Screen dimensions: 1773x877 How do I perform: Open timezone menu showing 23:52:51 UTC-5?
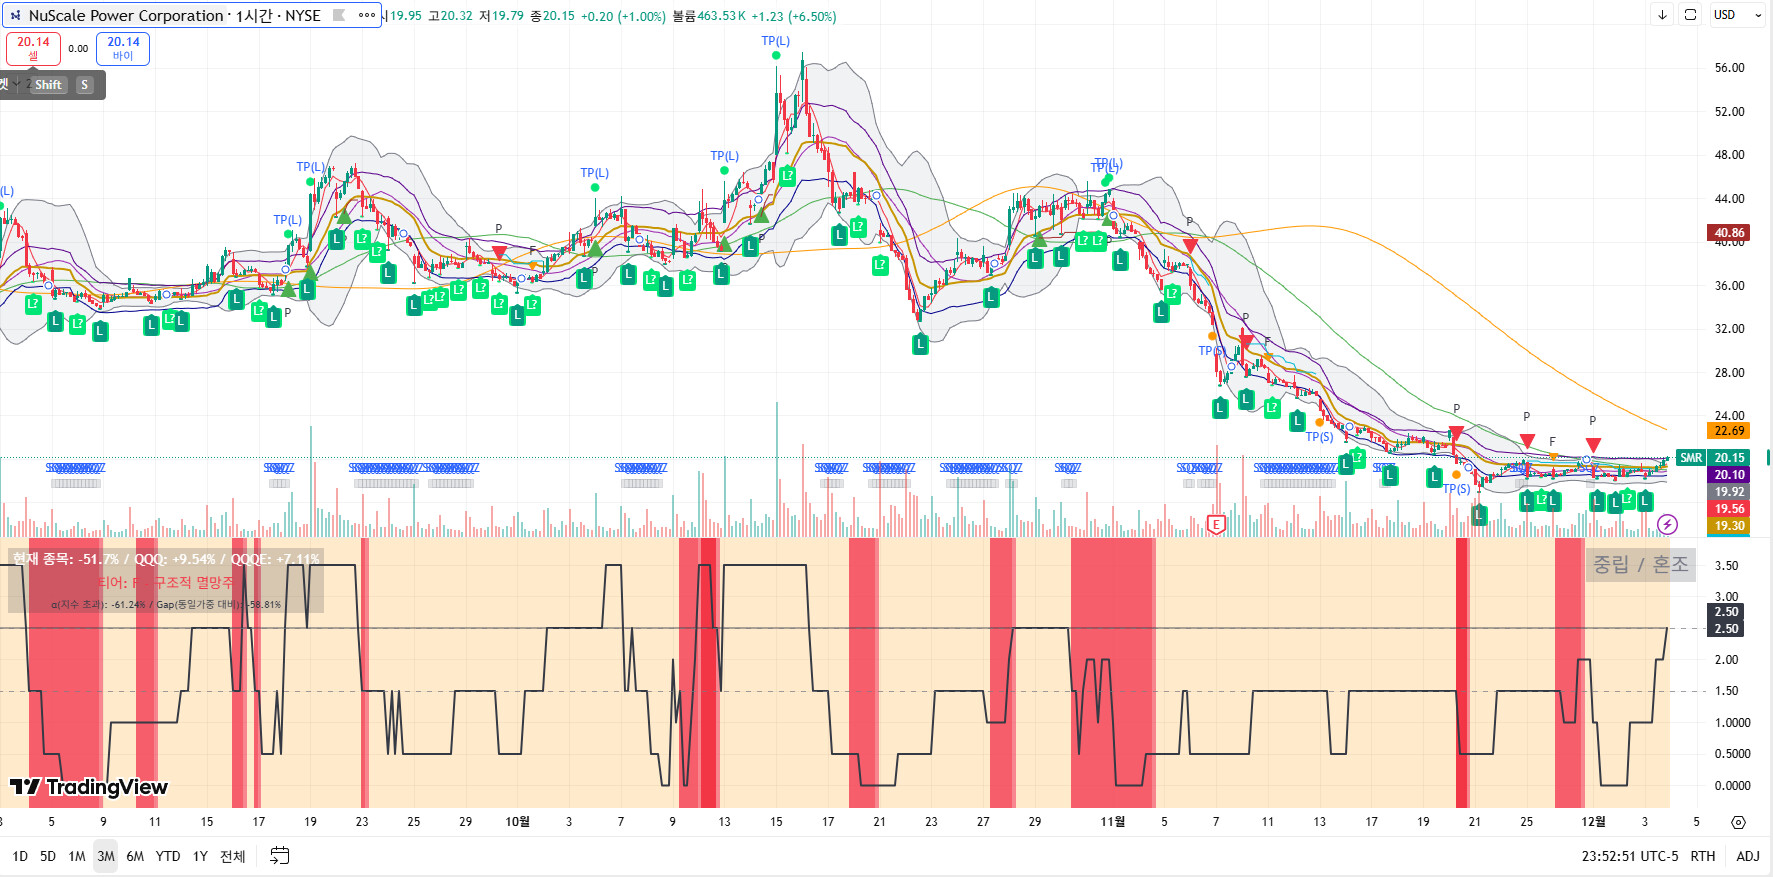coord(1630,856)
